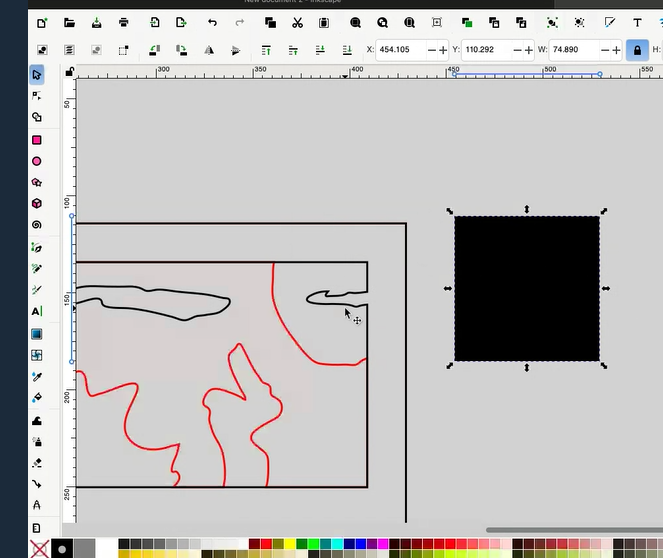The width and height of the screenshot is (663, 558).
Task: Select the Eraser tool
Action: (37, 463)
